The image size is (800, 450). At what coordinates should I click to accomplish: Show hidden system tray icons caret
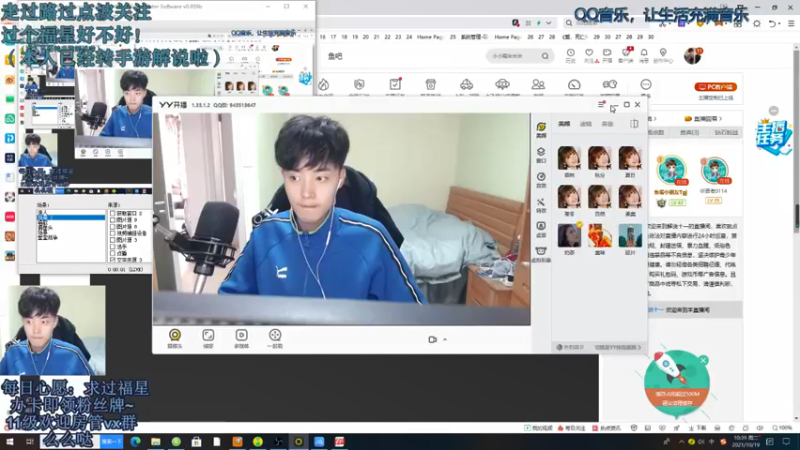click(681, 442)
